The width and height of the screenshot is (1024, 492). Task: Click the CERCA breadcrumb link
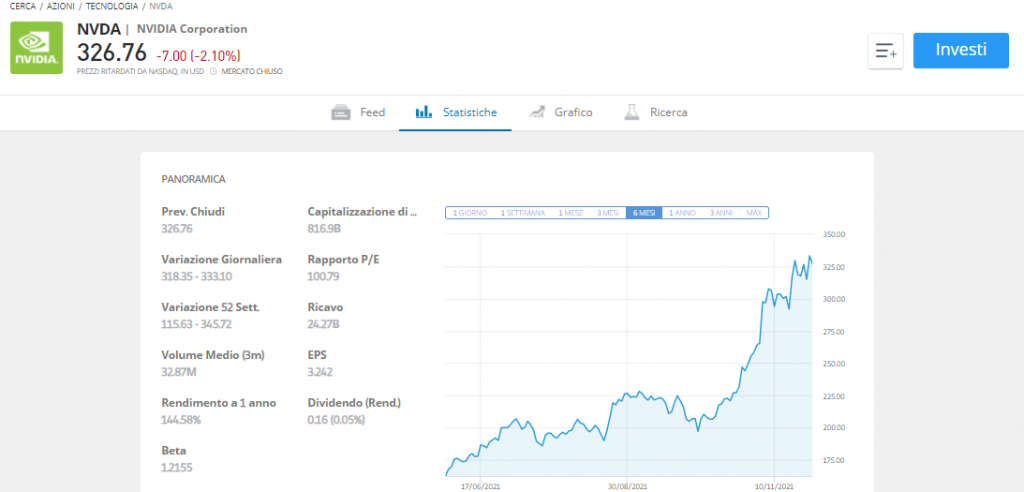coord(23,6)
